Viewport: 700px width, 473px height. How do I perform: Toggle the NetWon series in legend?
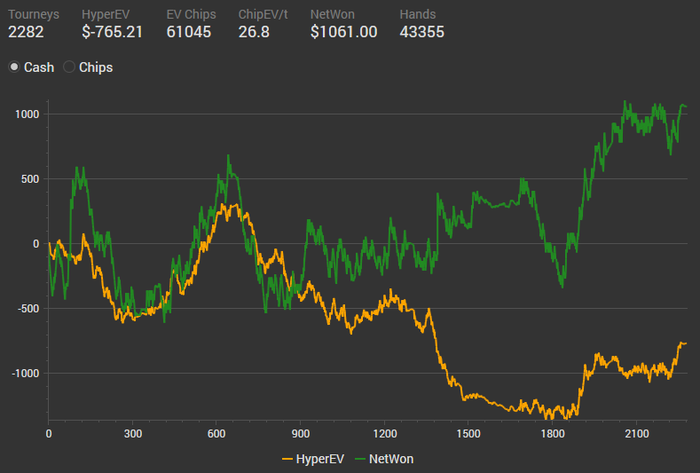384,459
